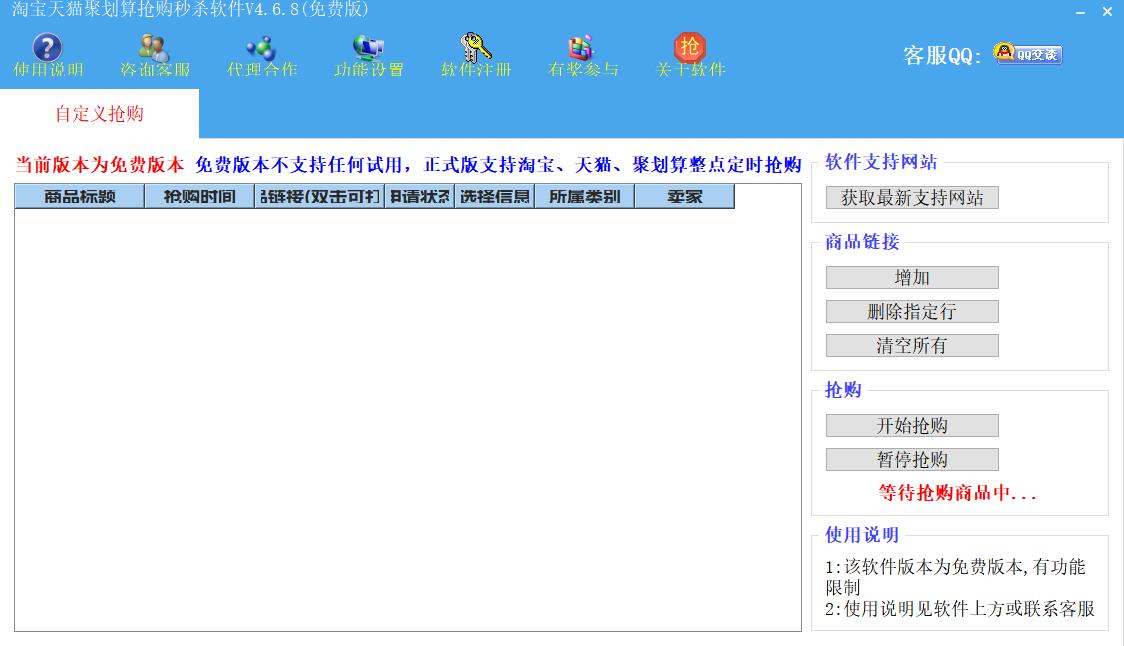
Task: Open the 使用说明 help icon
Action: tap(48, 49)
